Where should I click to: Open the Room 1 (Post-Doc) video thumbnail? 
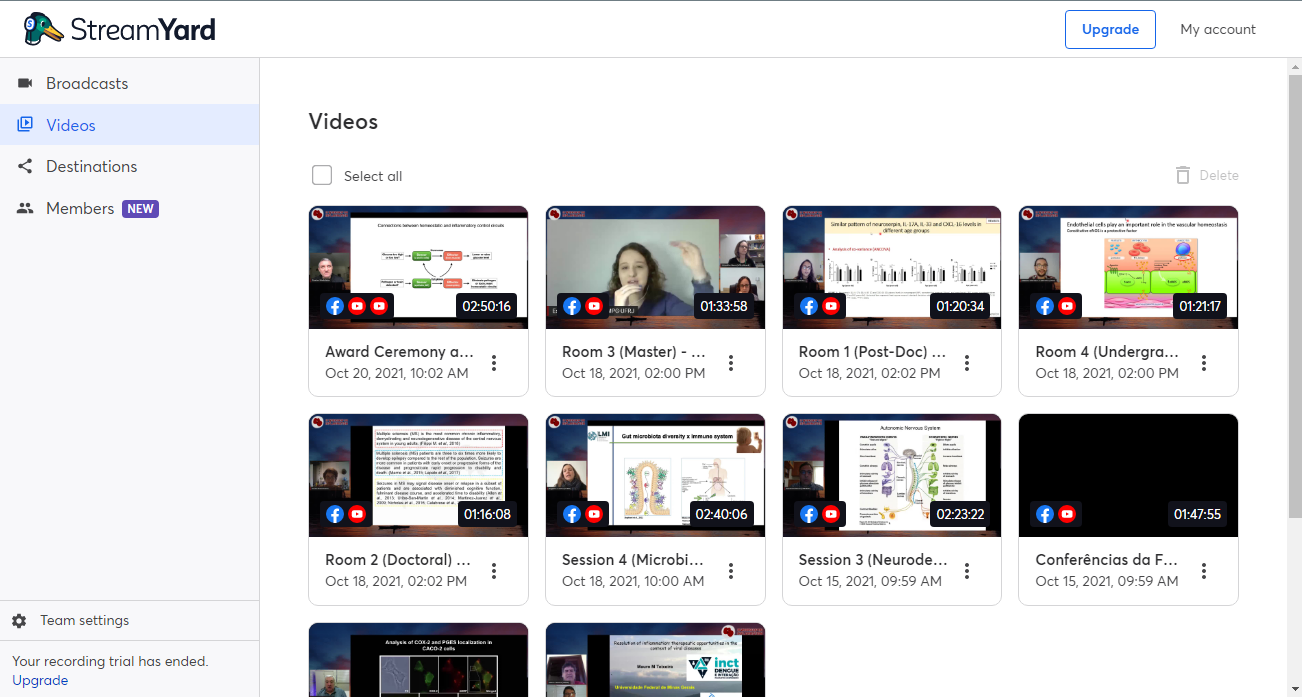[x=892, y=267]
